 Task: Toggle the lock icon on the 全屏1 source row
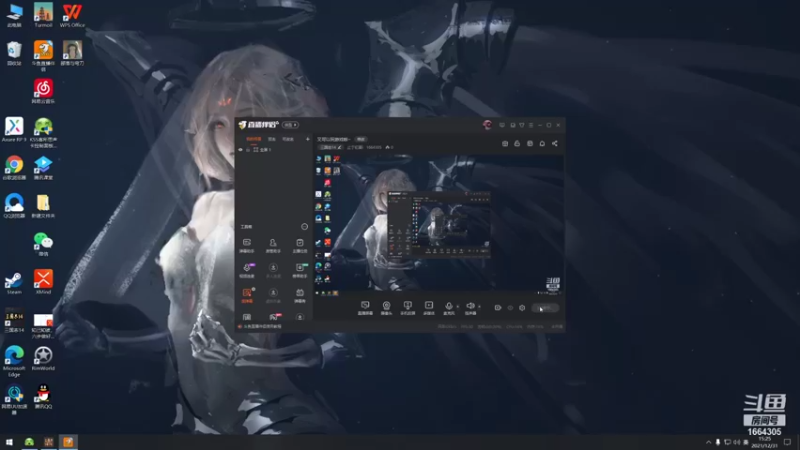(248, 149)
